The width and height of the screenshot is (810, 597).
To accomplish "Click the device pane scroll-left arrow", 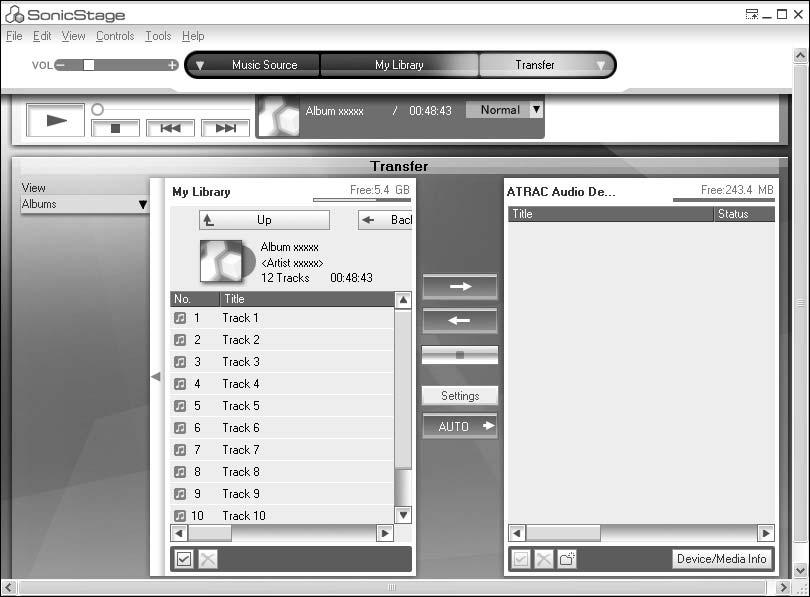I will click(x=517, y=533).
